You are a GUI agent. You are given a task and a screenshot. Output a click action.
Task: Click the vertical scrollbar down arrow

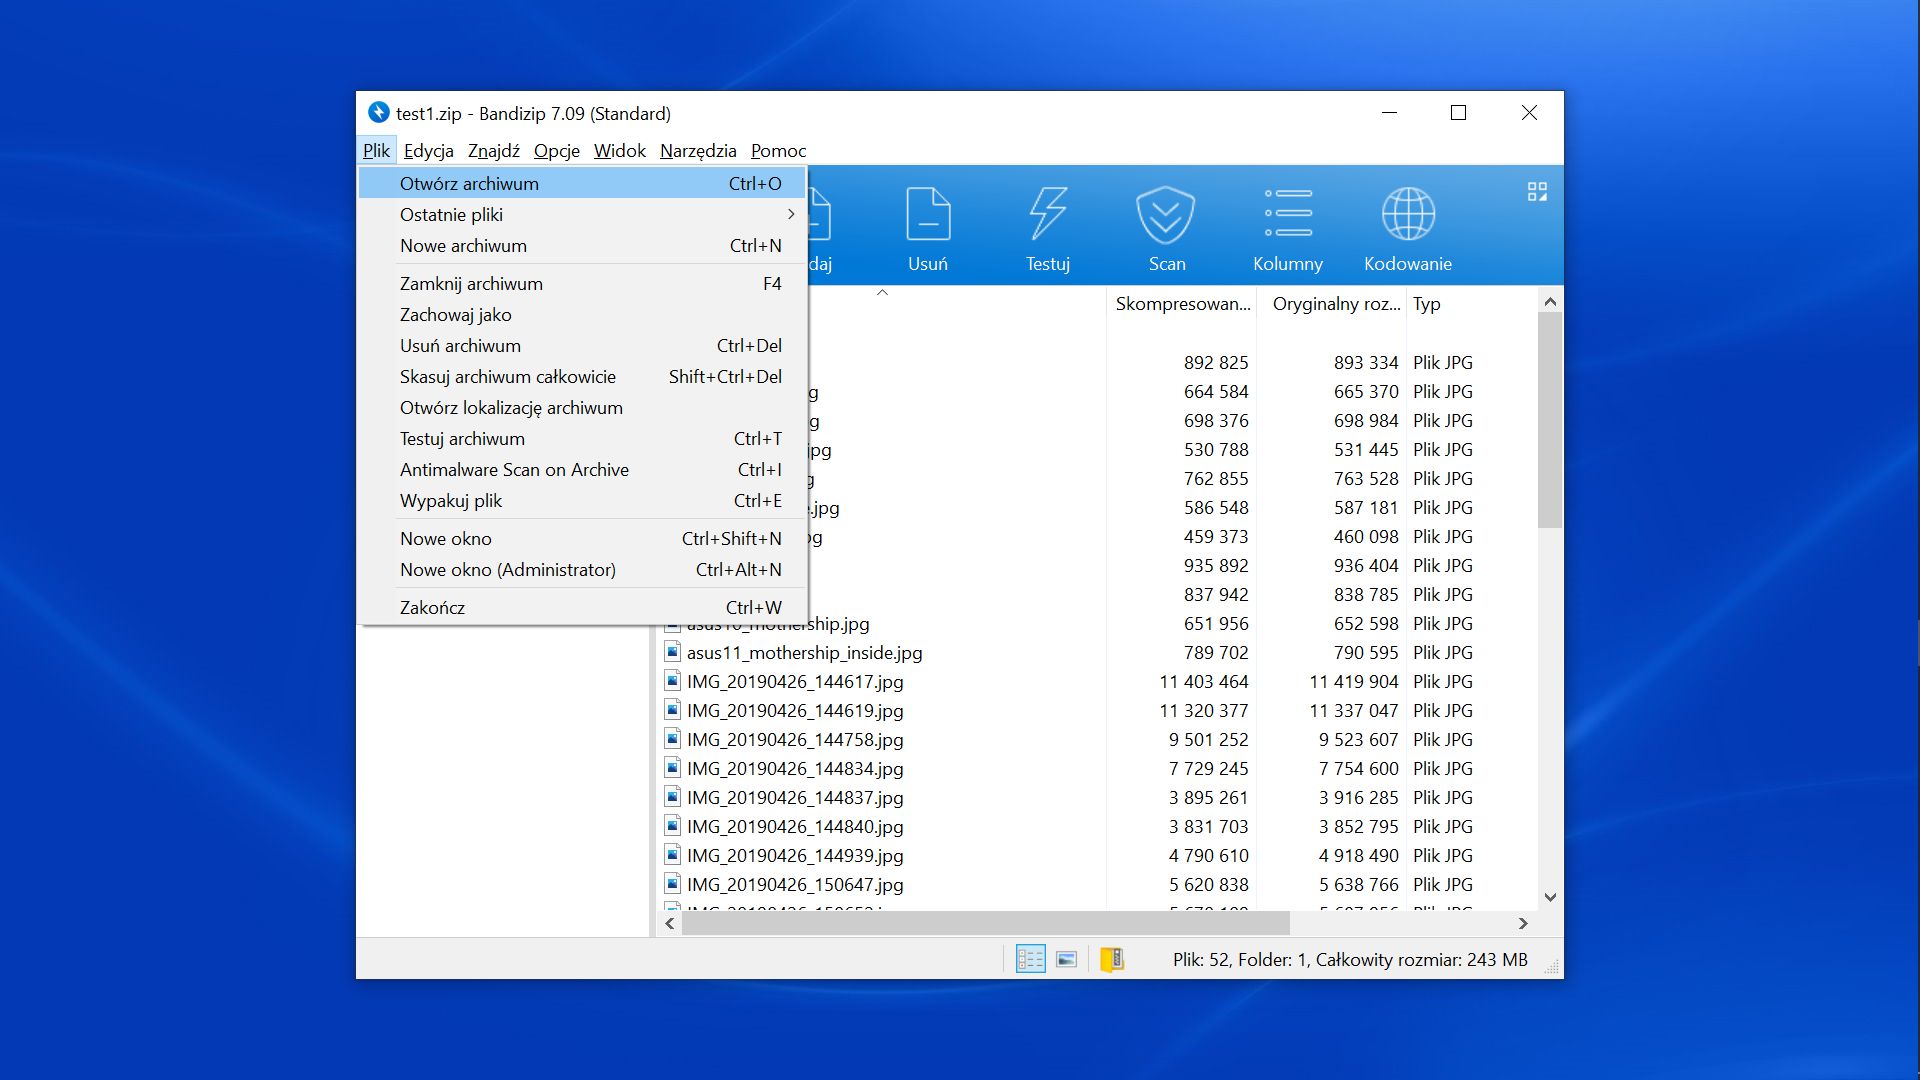[x=1550, y=897]
